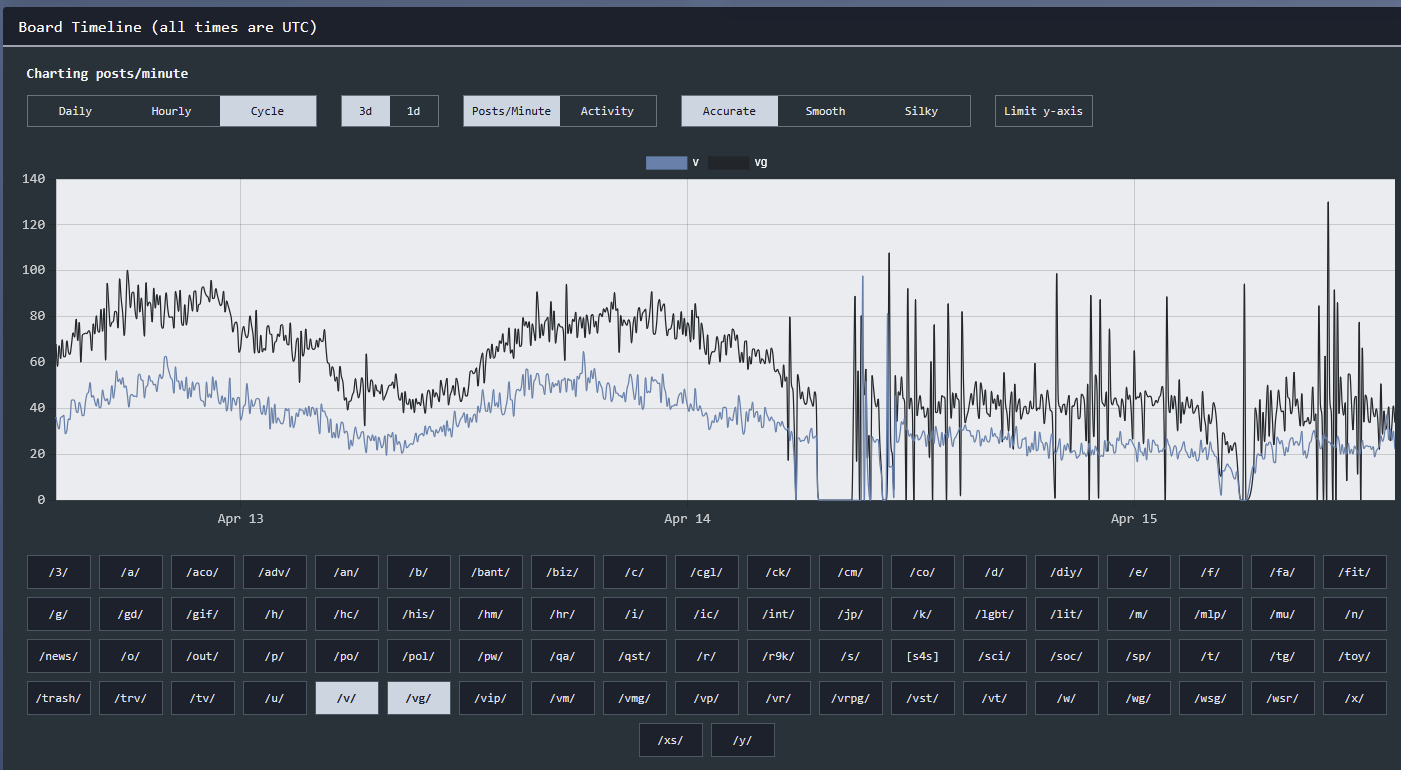Add the /adv/ board to chart
Screen dimensions: 1401x770
pos(275,572)
